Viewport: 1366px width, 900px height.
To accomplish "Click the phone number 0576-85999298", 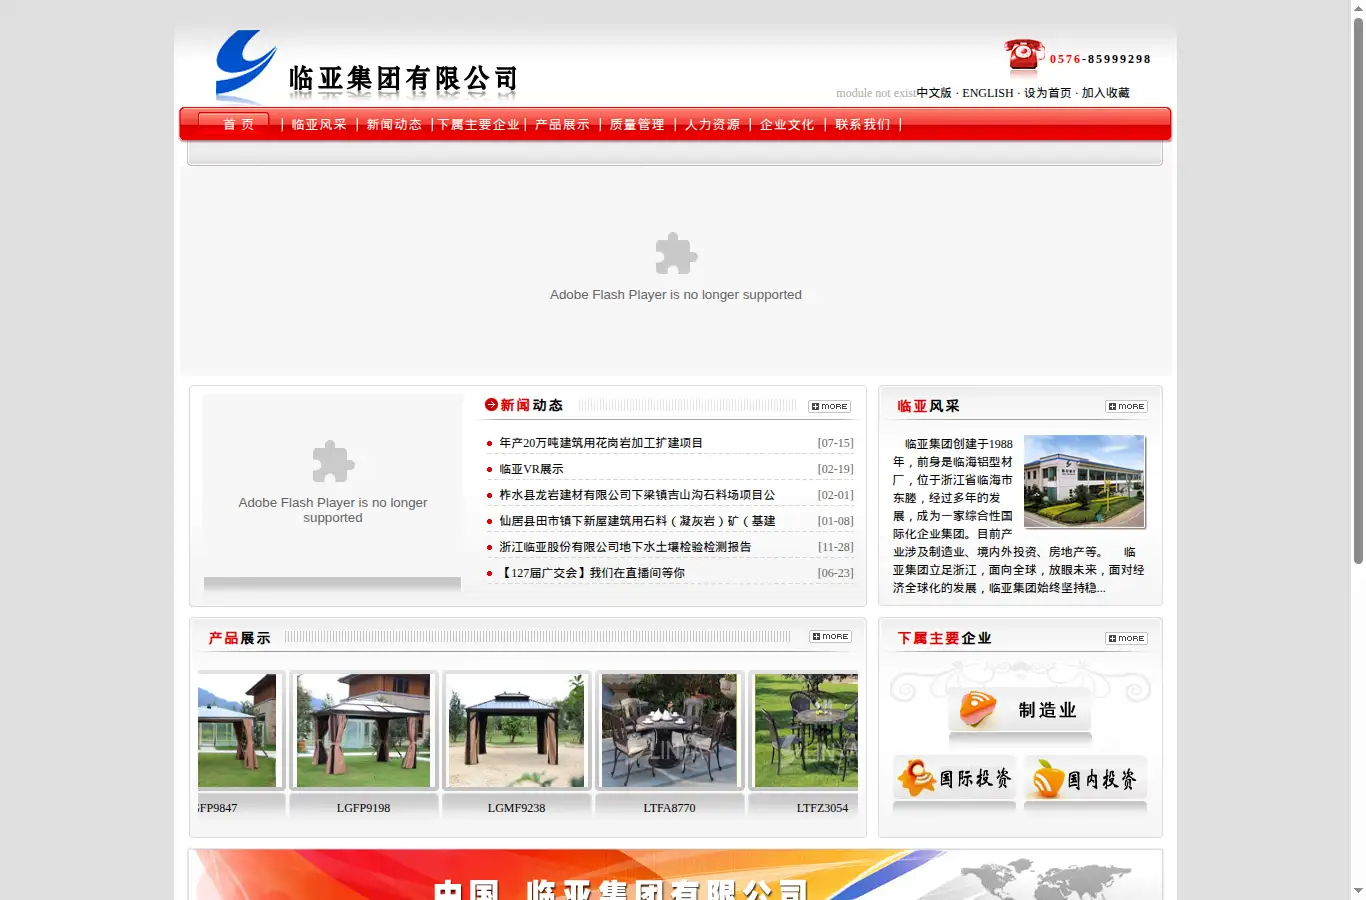I will point(1100,59).
